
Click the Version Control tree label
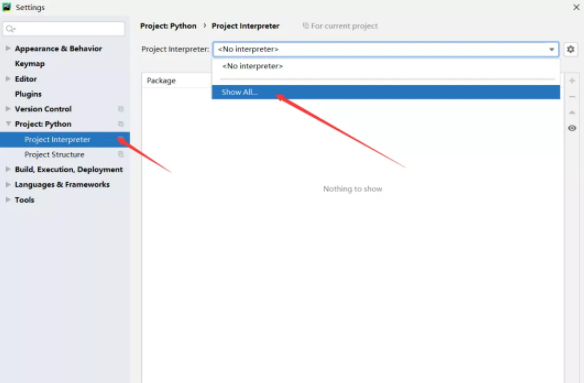(43, 109)
